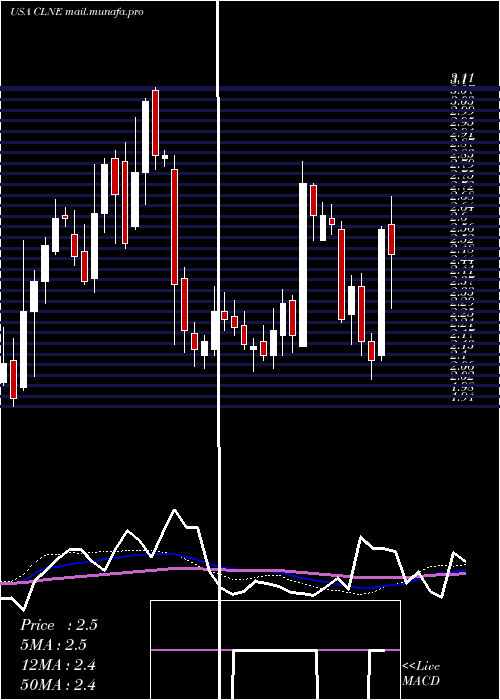
Task: Click the last red candle on the right
Action: pyautogui.click(x=392, y=239)
